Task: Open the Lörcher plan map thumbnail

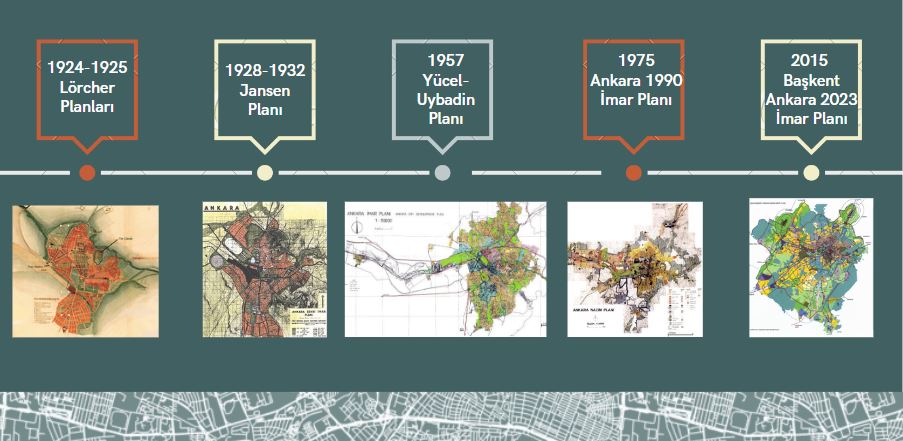Action: point(85,269)
